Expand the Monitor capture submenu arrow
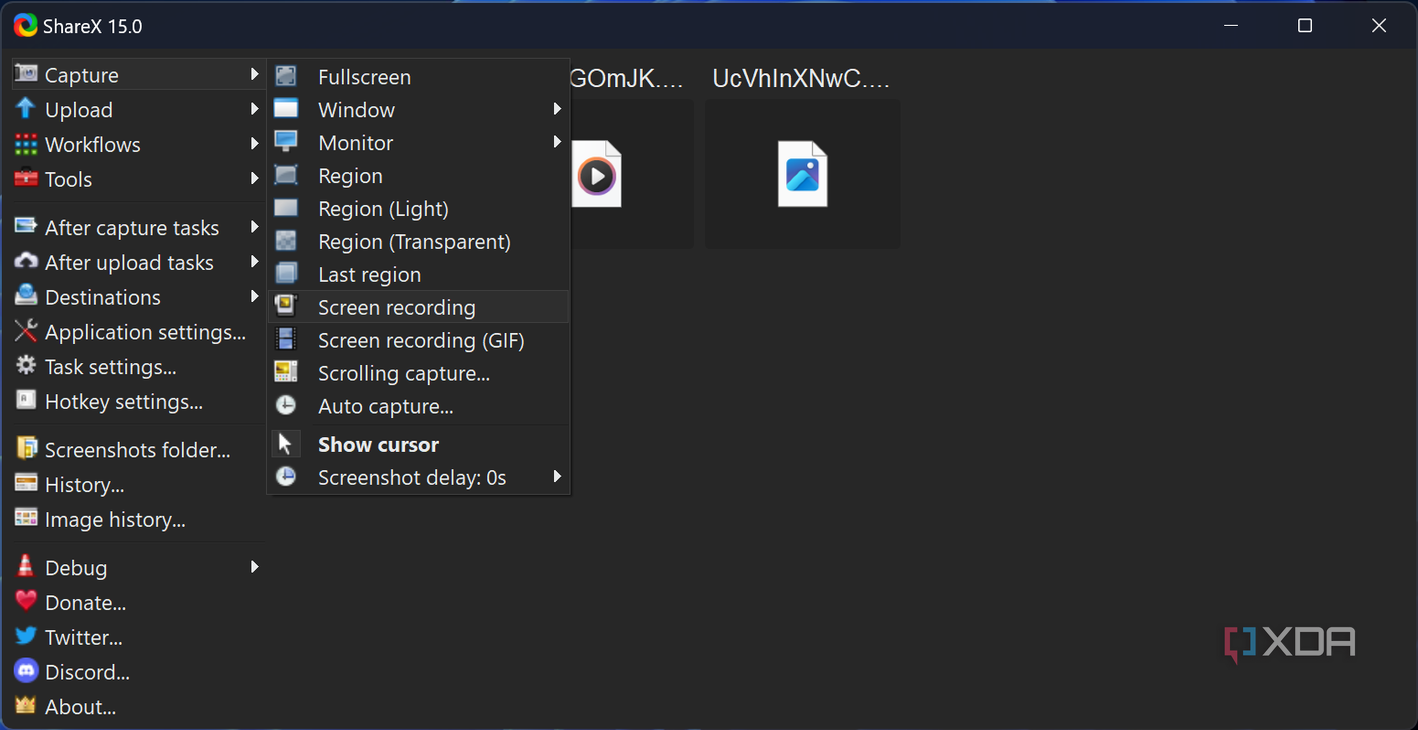 pyautogui.click(x=557, y=142)
